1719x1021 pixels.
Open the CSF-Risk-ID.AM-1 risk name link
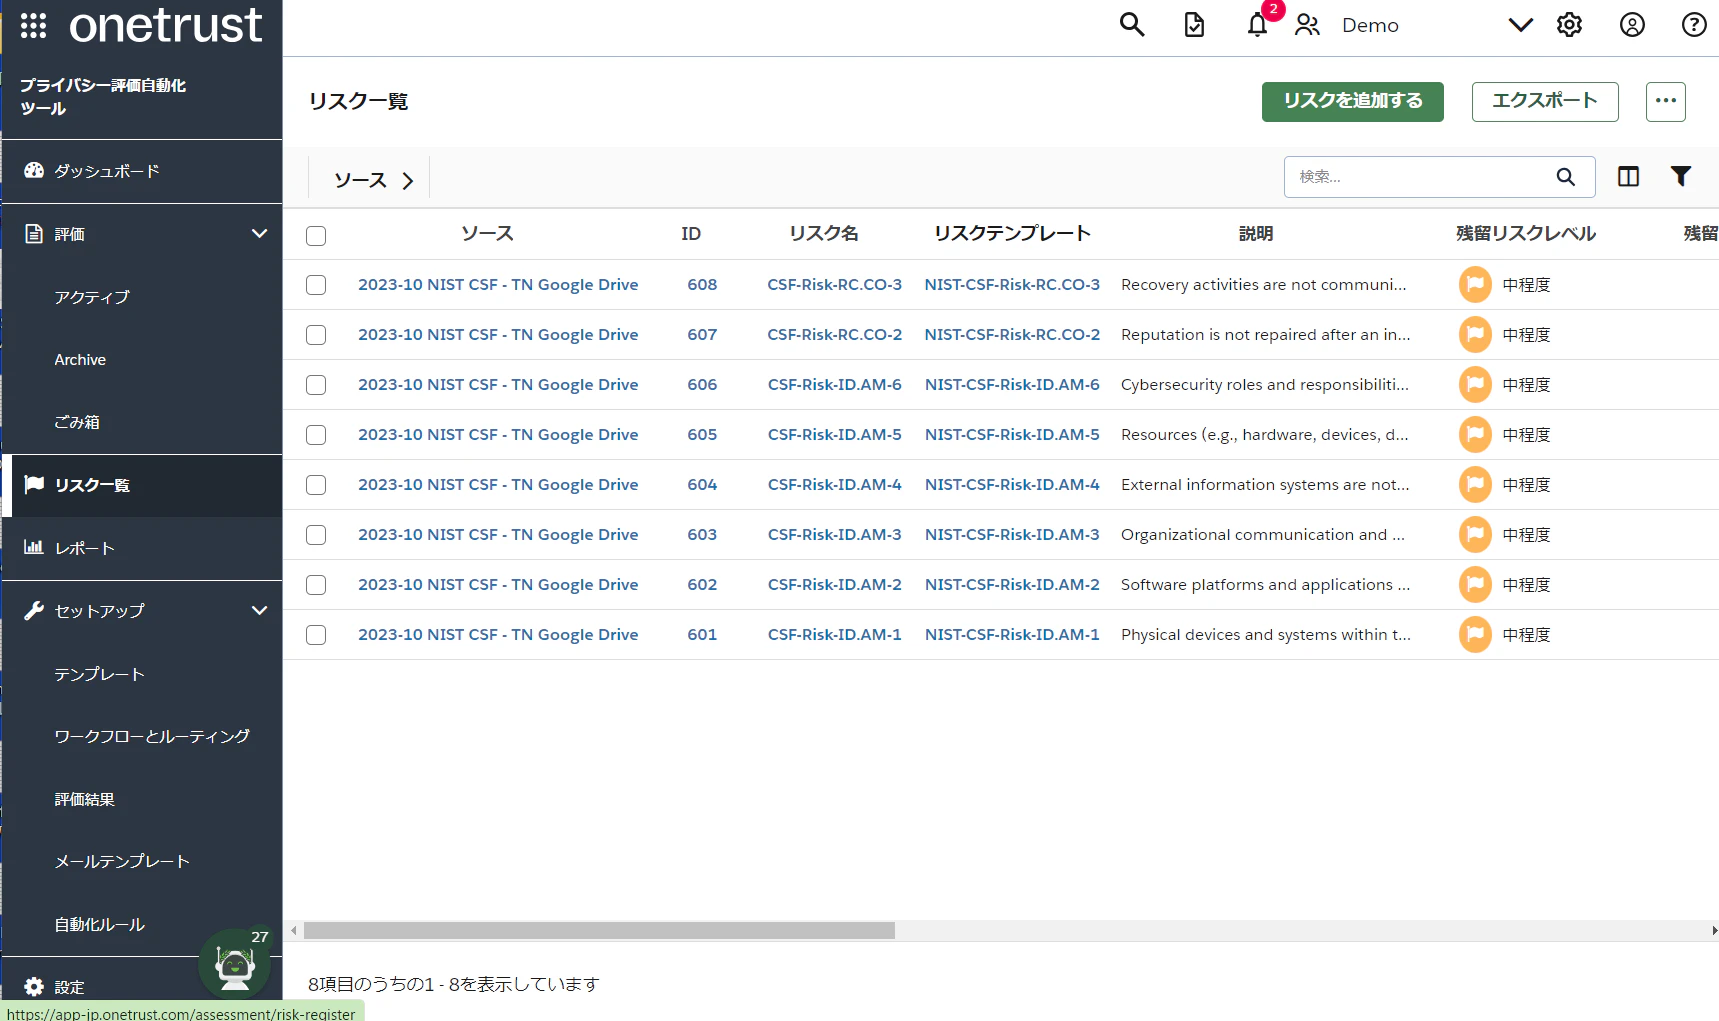point(835,635)
